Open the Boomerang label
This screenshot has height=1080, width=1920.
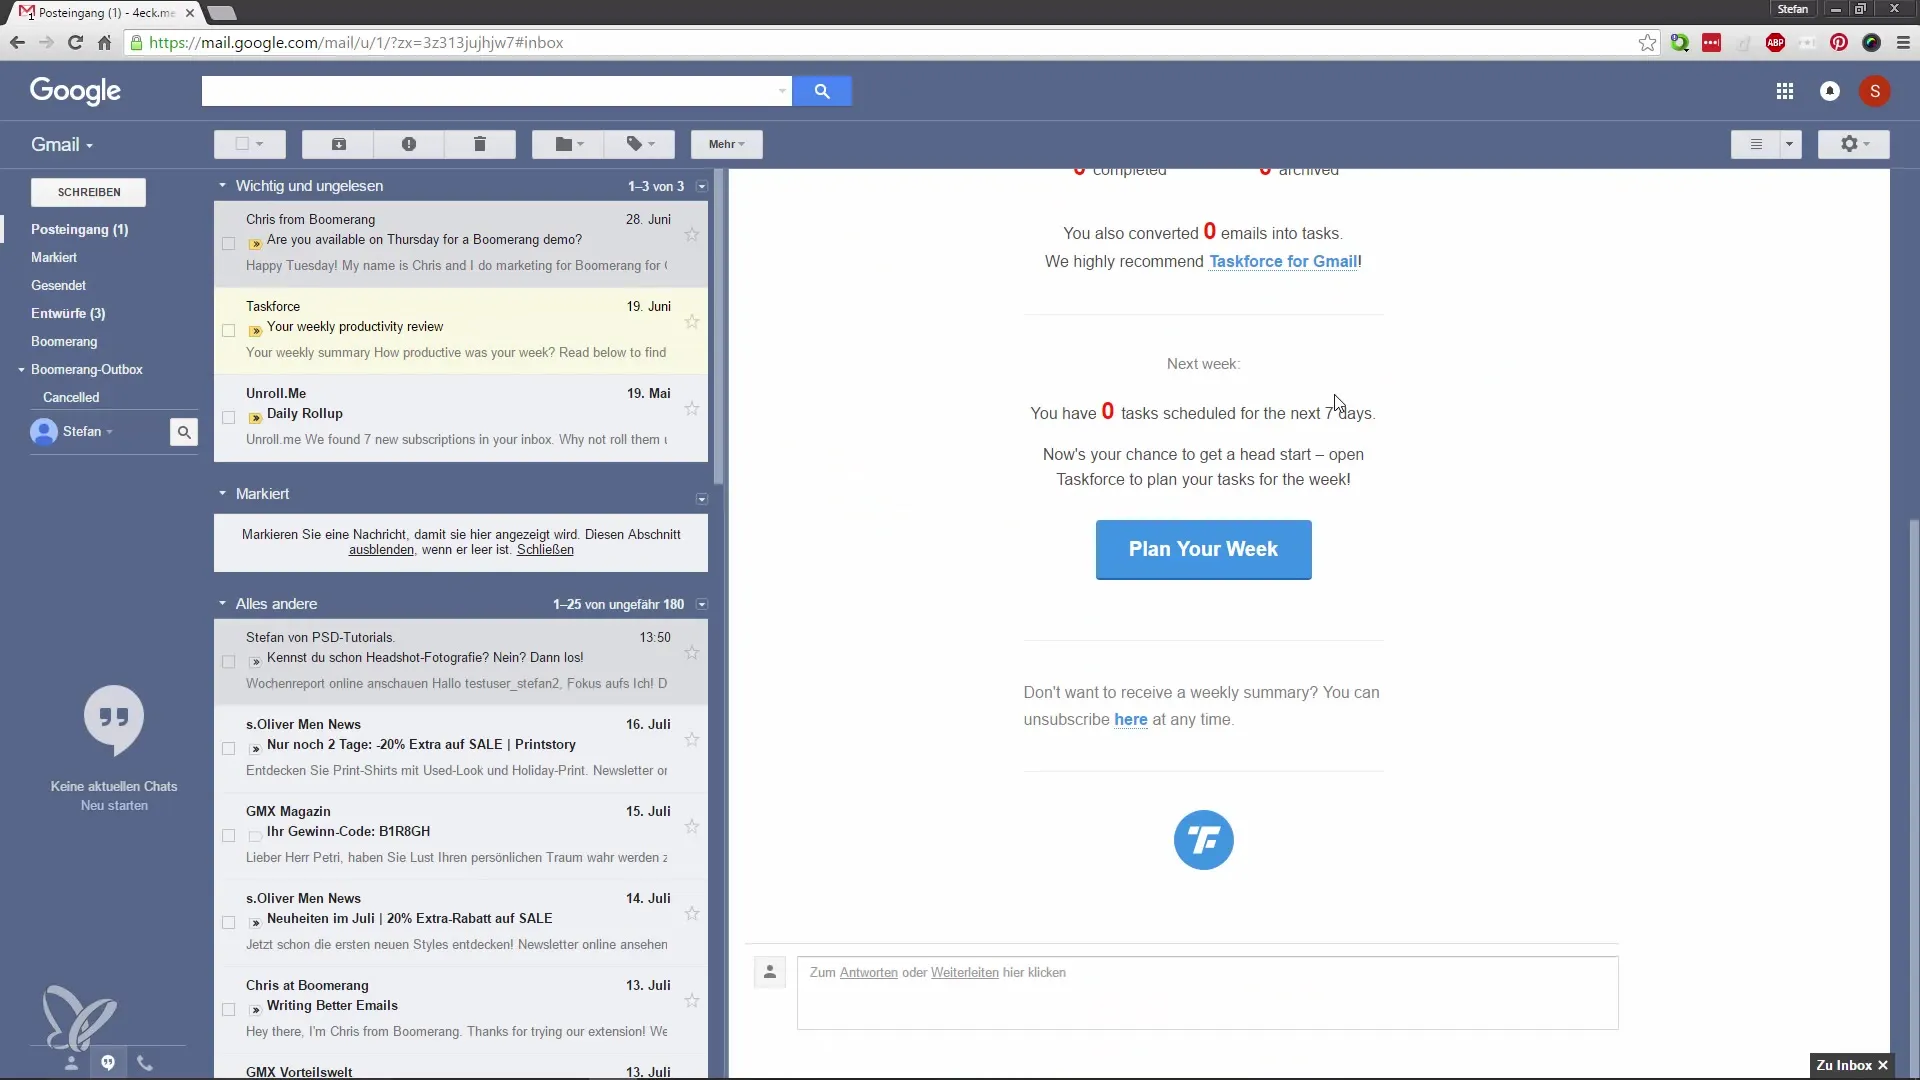coord(64,341)
